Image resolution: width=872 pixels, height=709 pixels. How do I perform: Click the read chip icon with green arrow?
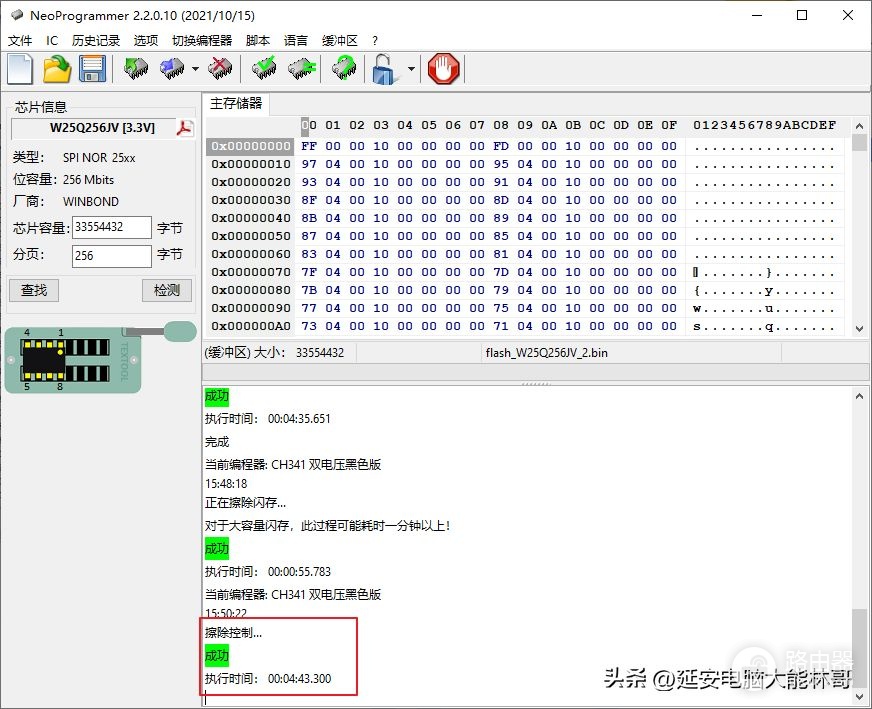pyautogui.click(x=136, y=69)
